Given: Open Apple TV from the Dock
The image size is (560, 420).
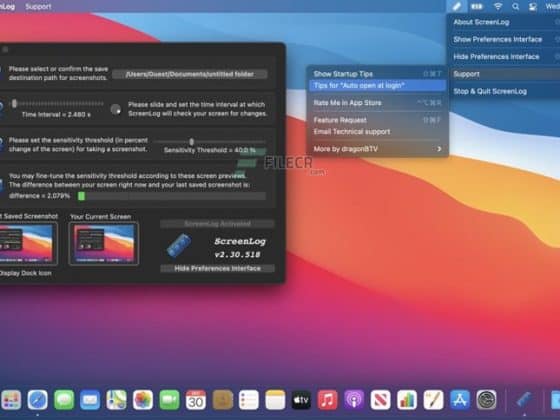Looking at the screenshot, I should point(301,400).
